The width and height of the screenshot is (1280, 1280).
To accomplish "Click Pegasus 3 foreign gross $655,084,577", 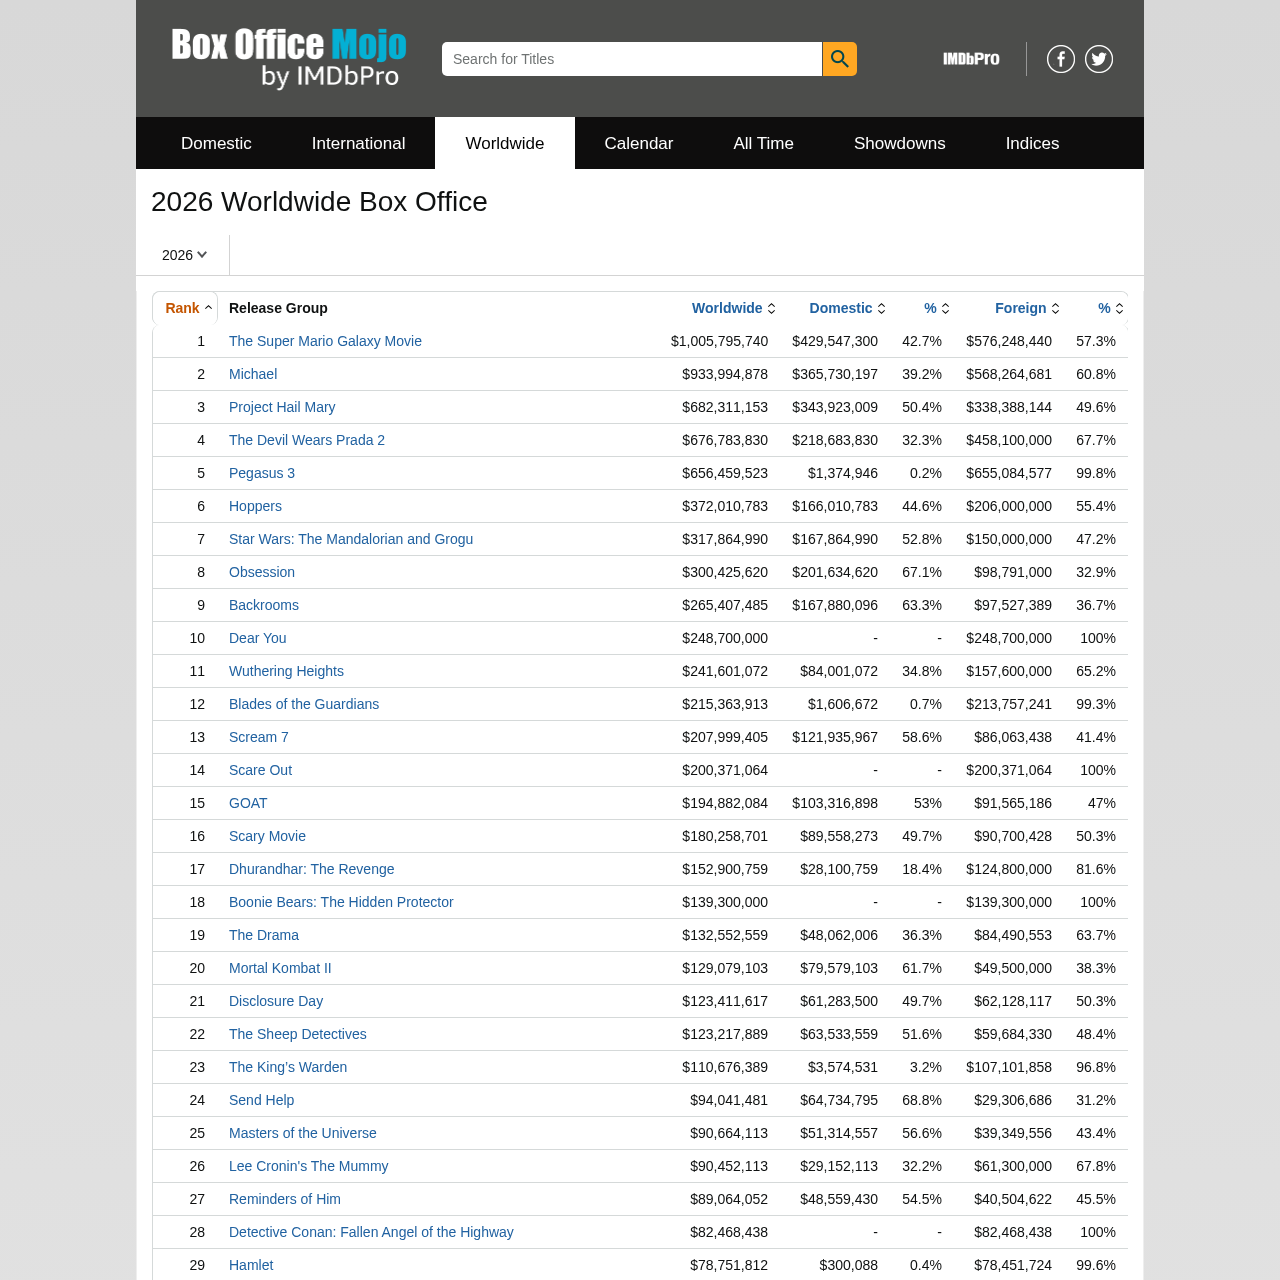I will [1009, 473].
